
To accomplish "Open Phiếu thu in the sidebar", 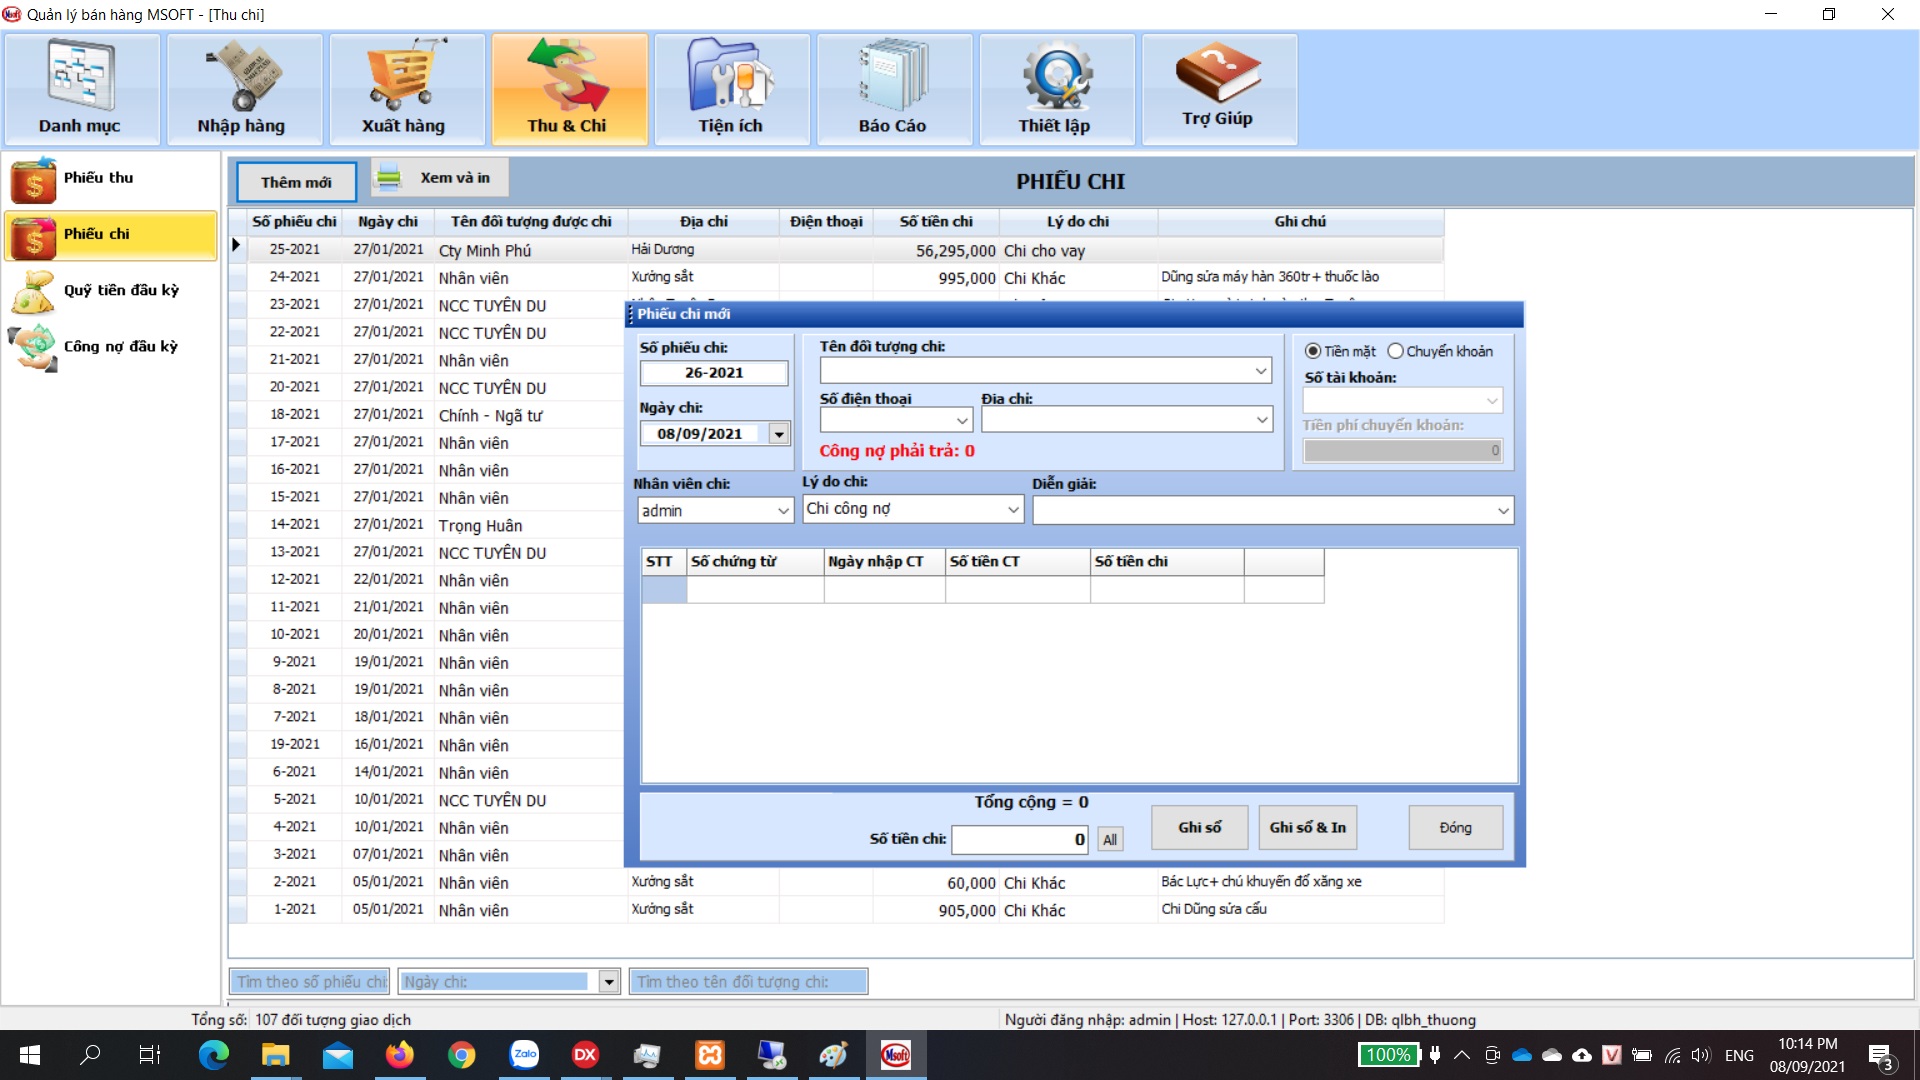I will click(x=111, y=180).
